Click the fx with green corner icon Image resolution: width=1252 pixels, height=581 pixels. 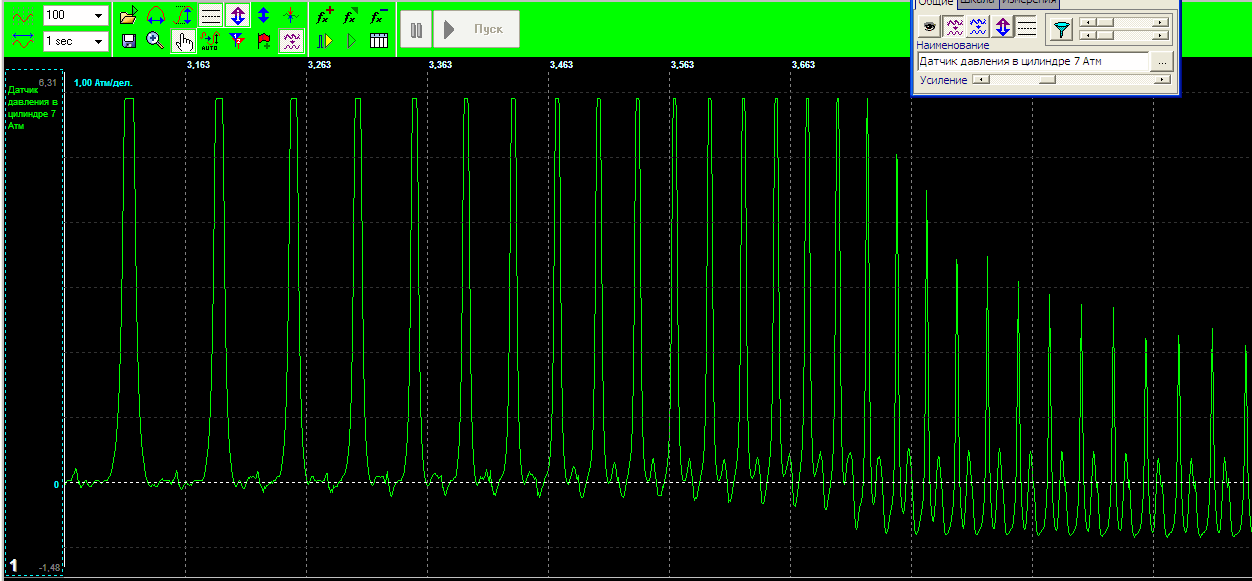point(351,16)
